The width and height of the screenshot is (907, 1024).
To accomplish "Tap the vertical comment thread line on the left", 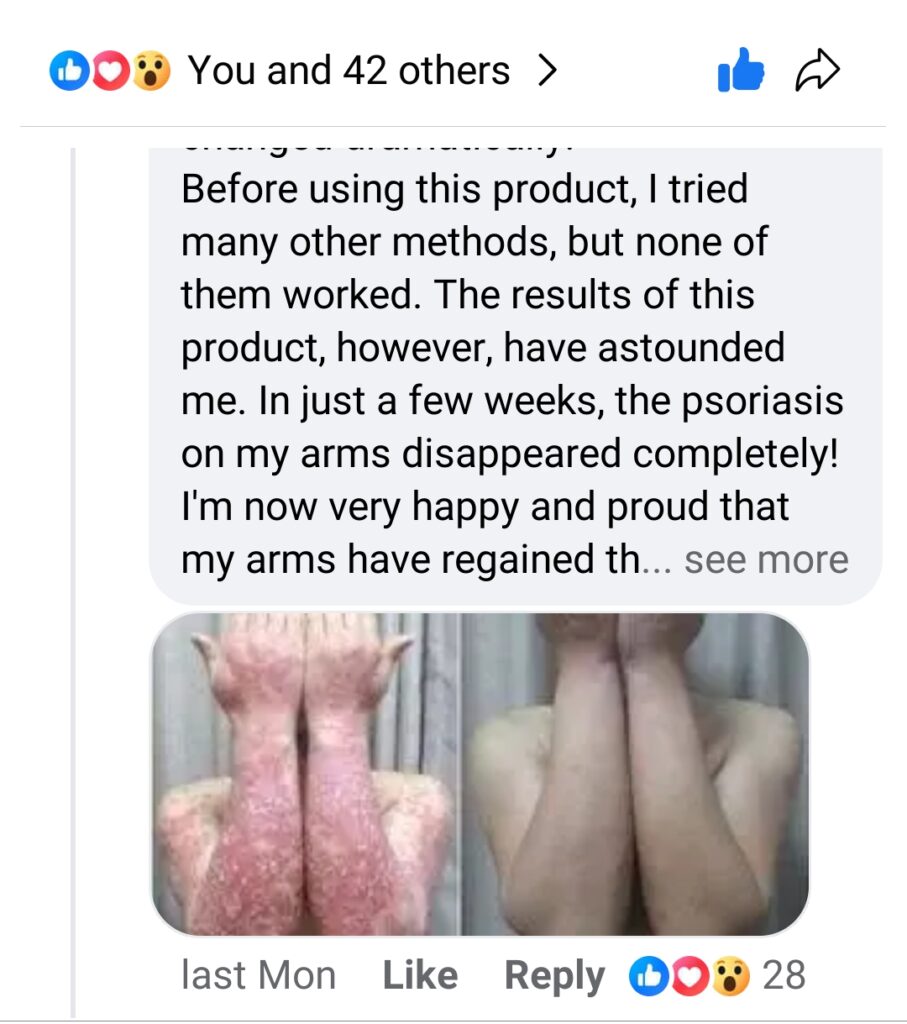I will pos(73,580).
